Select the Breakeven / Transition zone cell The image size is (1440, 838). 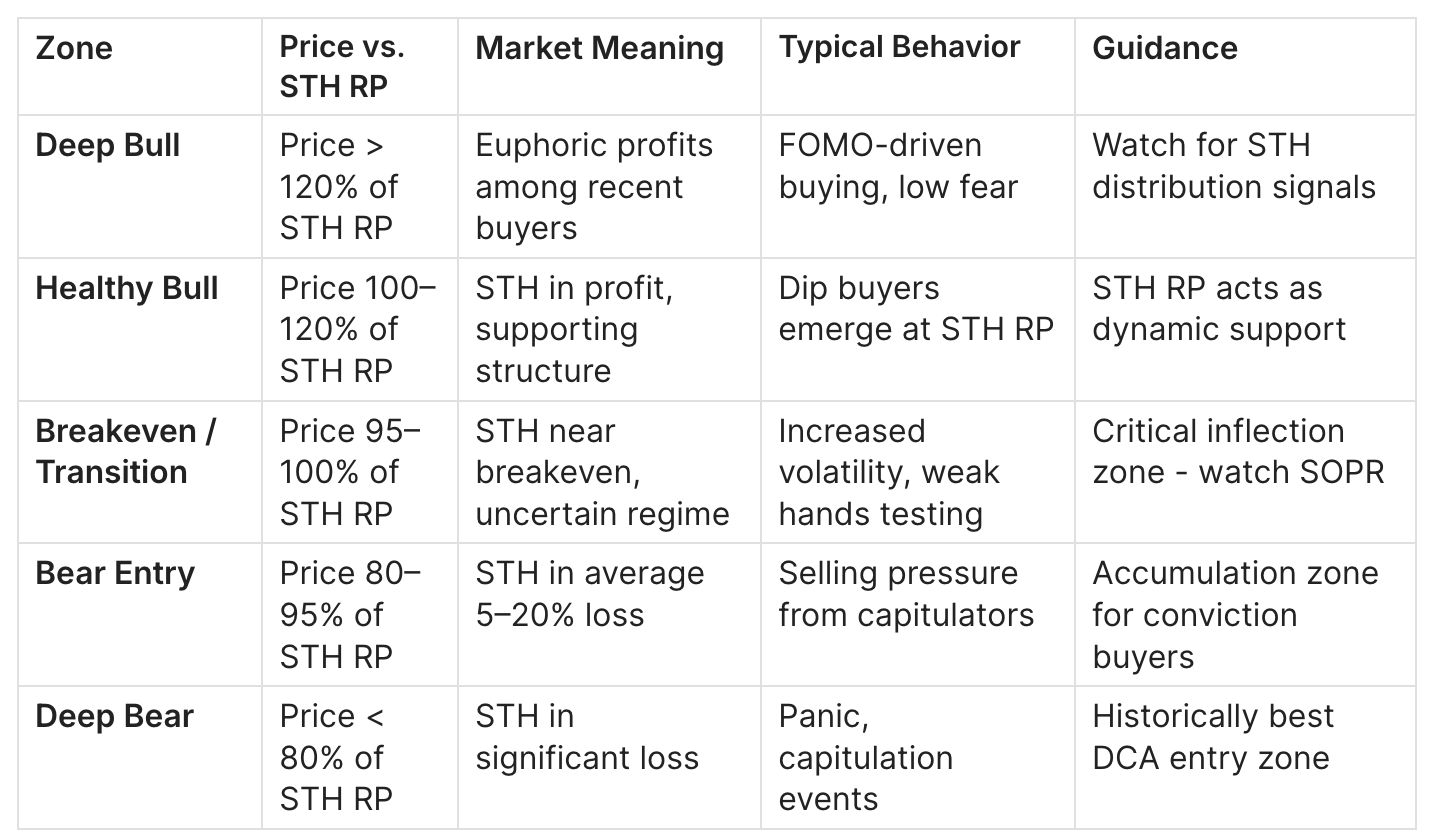click(x=126, y=451)
